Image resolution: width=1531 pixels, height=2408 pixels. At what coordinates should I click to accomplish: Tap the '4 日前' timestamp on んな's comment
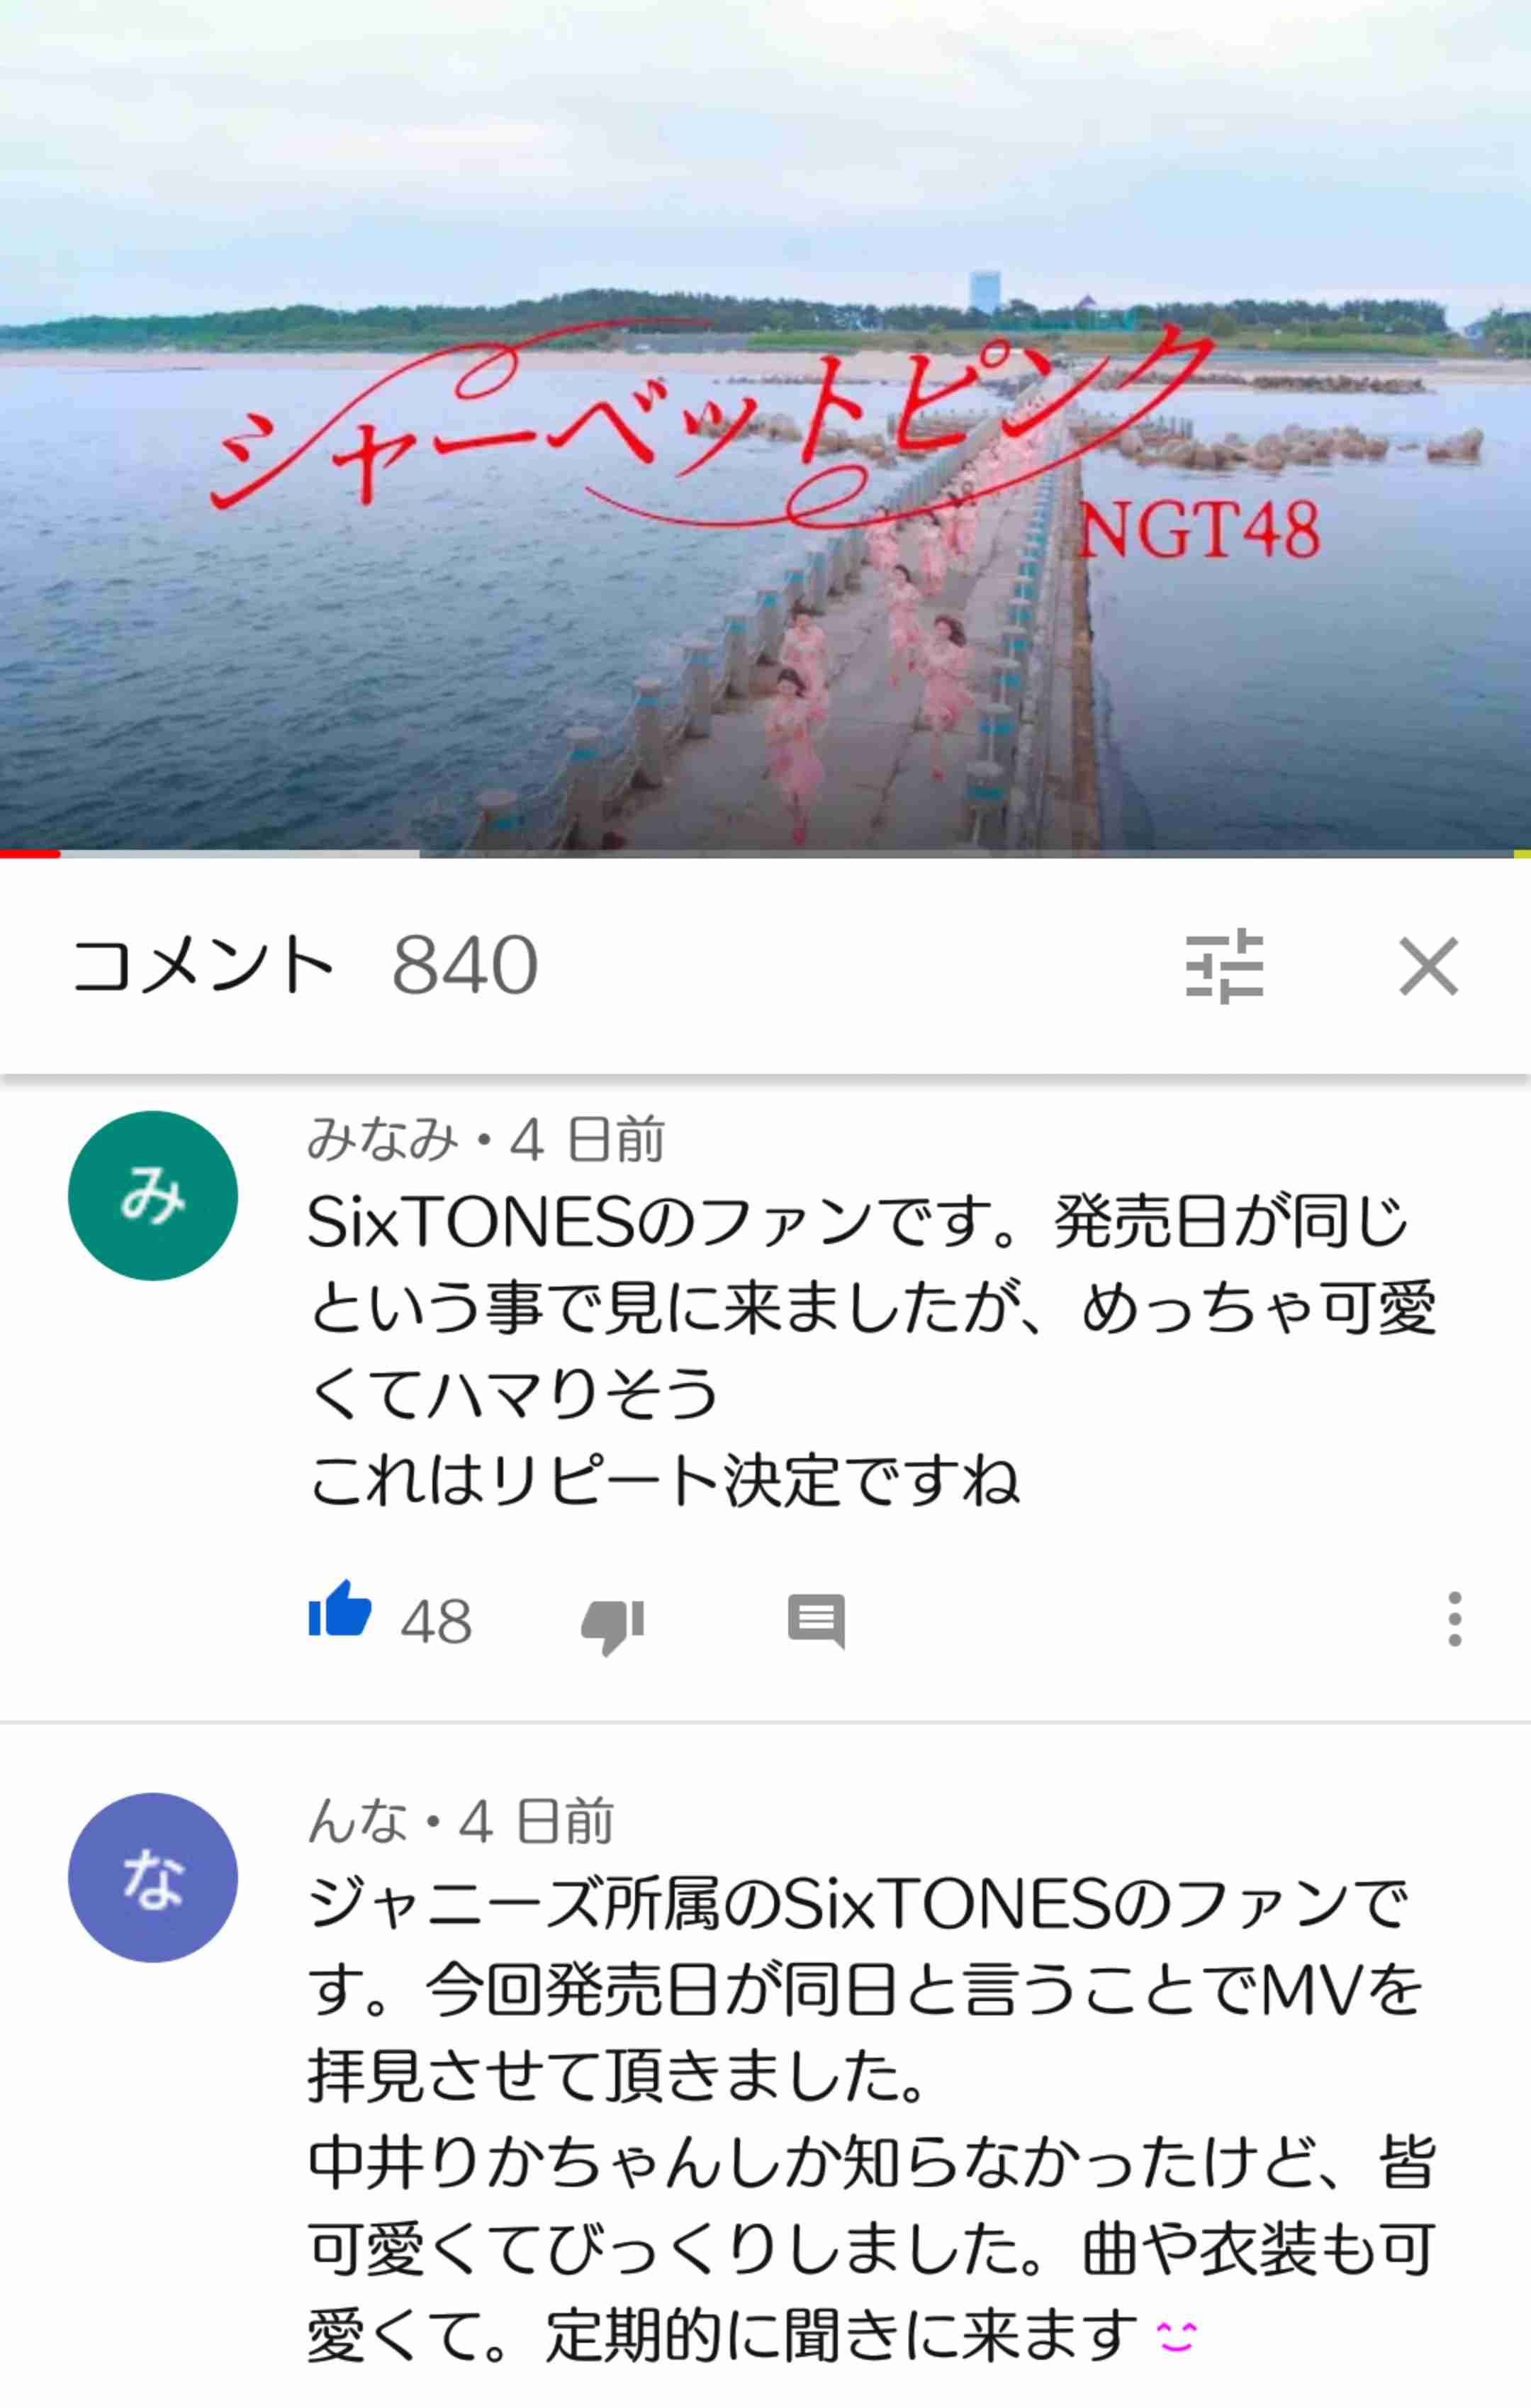pos(536,1820)
